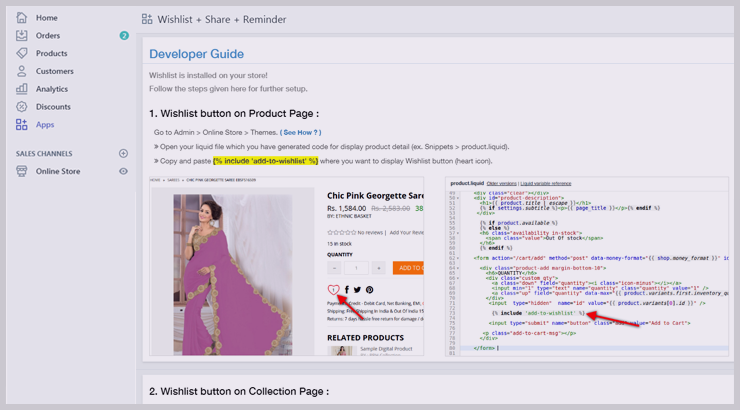Click the orange Add to Cart button

pyautogui.click(x=409, y=268)
